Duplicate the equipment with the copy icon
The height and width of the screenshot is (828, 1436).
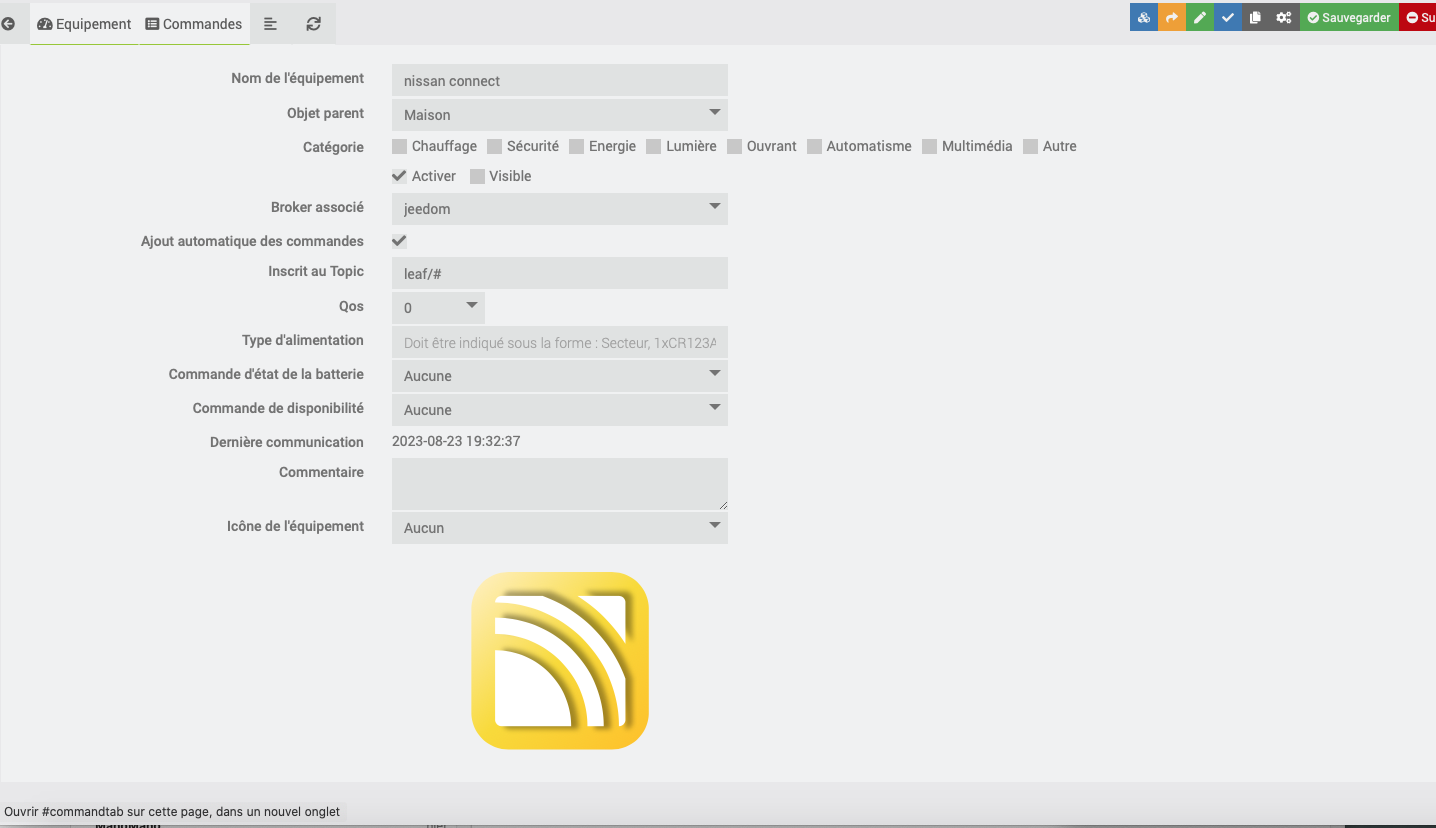(1255, 17)
